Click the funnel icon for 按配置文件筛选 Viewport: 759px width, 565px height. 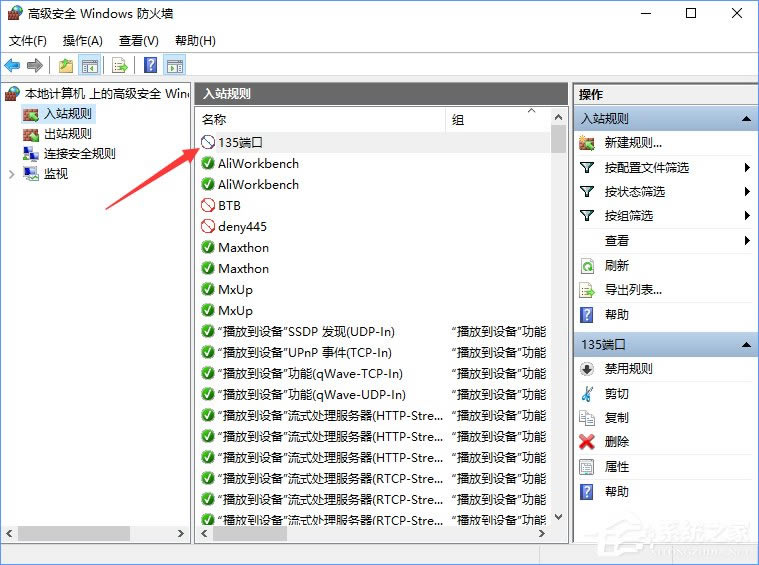pos(587,168)
